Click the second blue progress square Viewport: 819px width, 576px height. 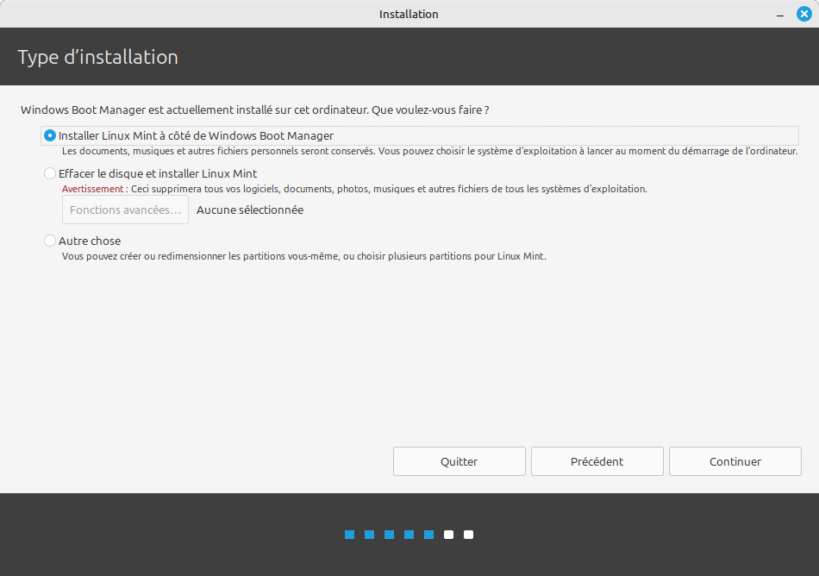point(369,535)
